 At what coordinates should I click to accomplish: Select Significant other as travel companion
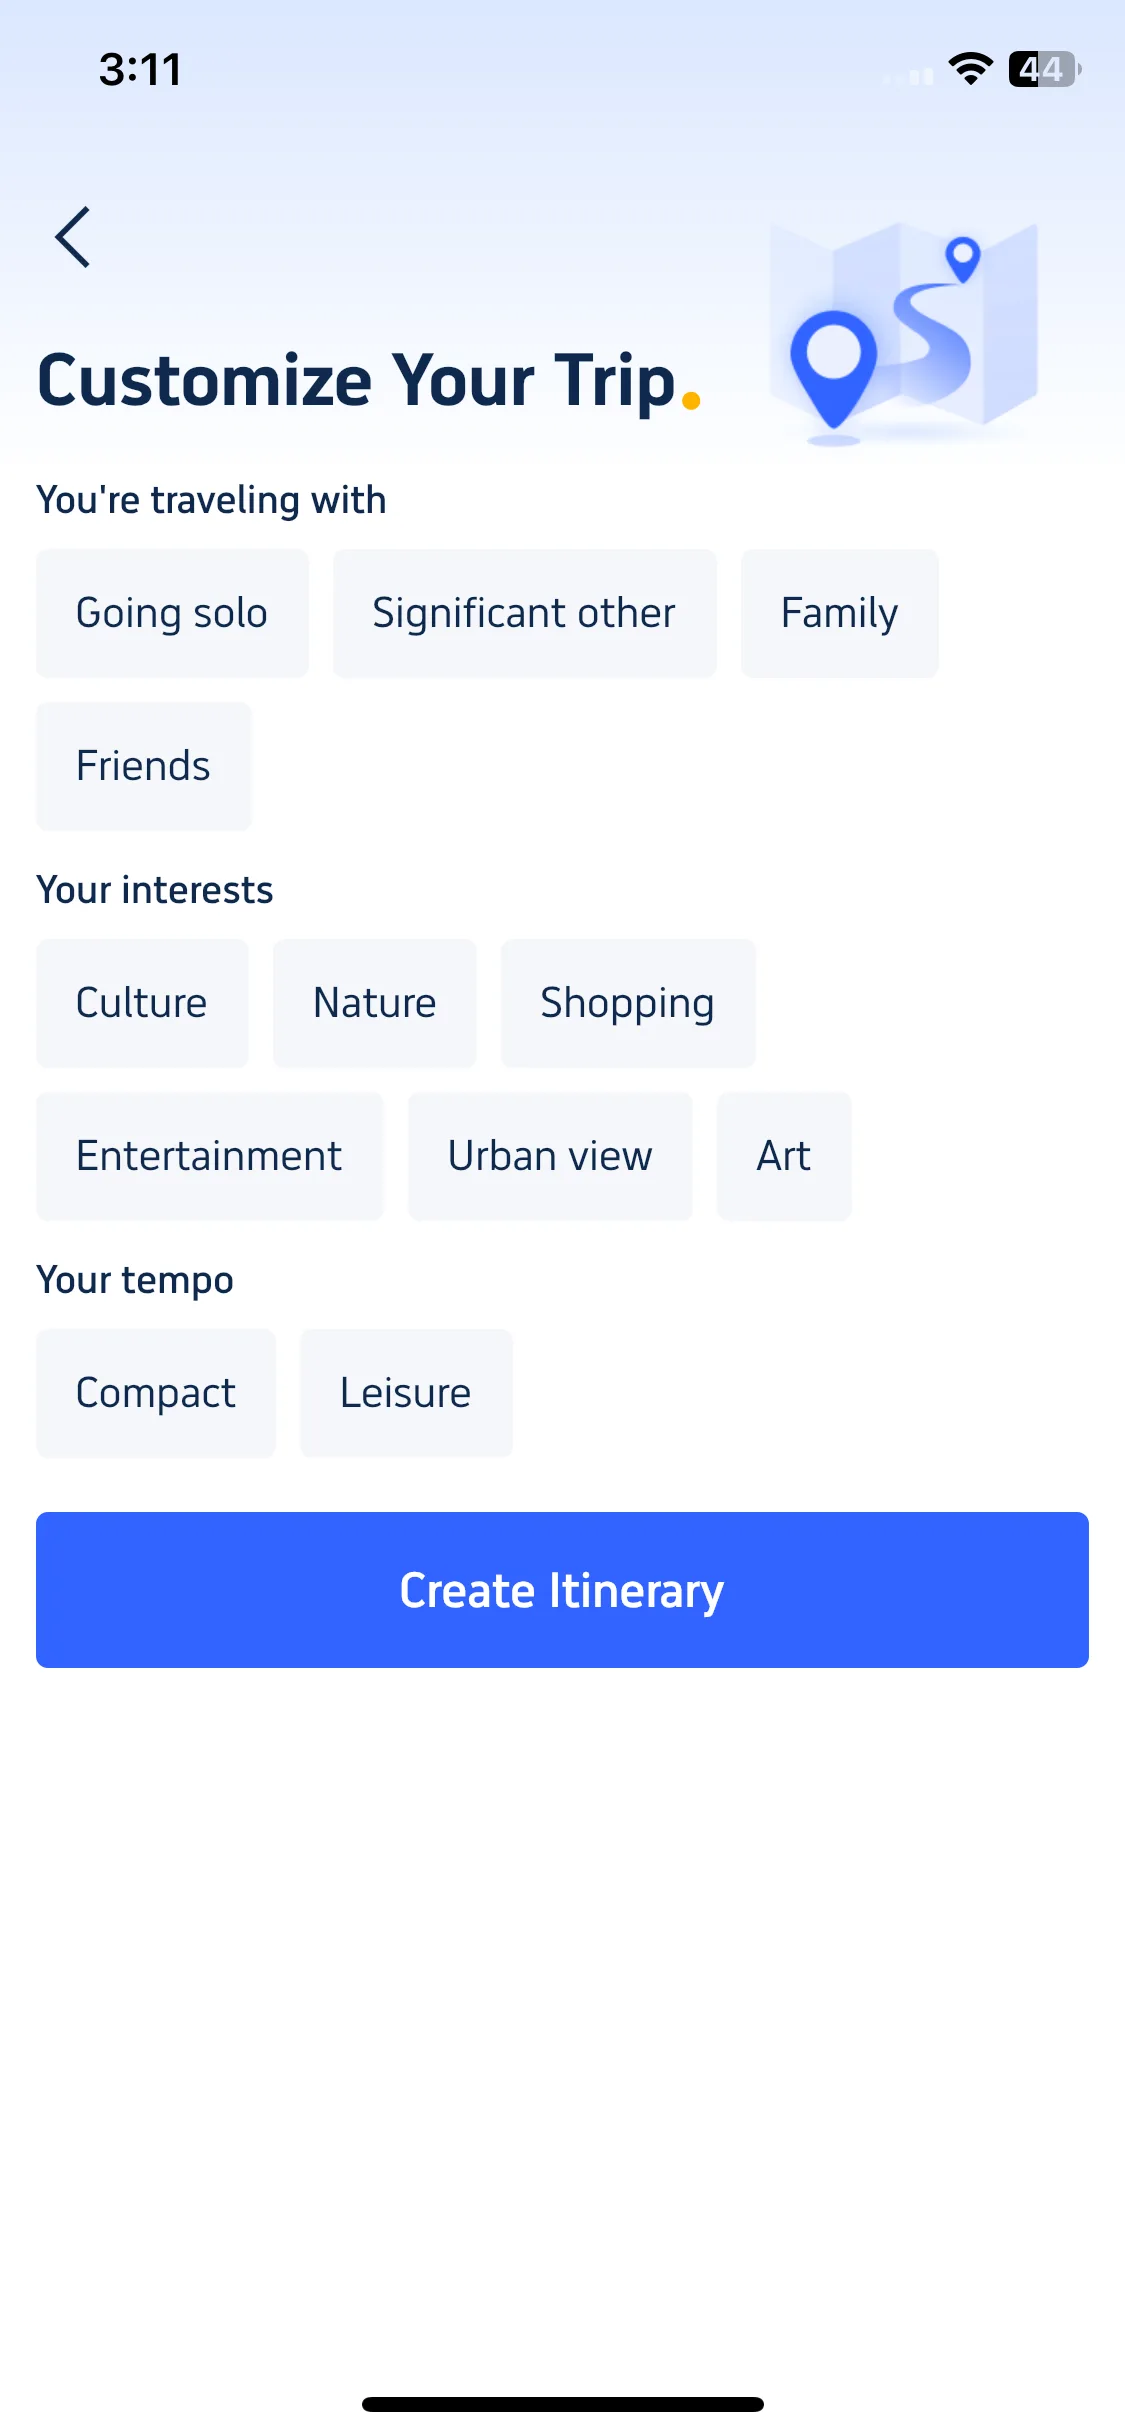click(x=524, y=613)
